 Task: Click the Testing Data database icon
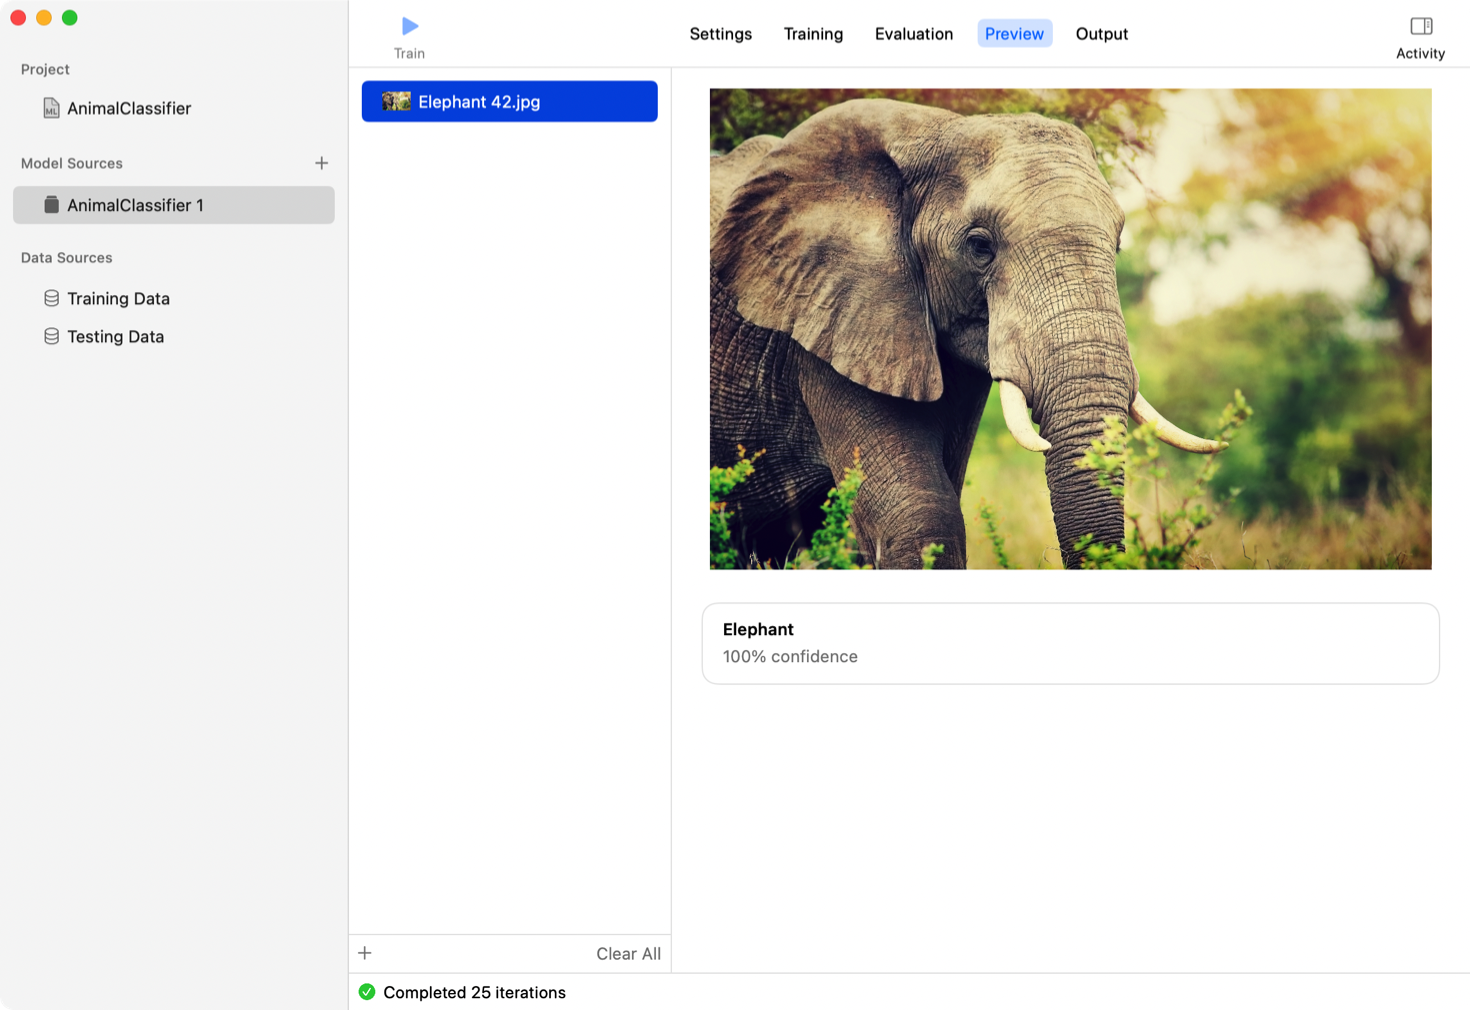(x=52, y=336)
